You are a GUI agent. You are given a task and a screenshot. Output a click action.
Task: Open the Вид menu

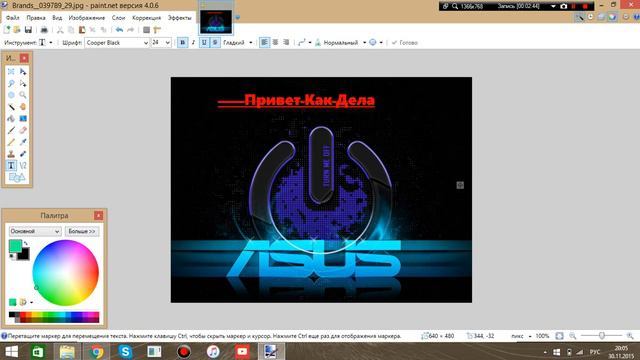tap(57, 18)
